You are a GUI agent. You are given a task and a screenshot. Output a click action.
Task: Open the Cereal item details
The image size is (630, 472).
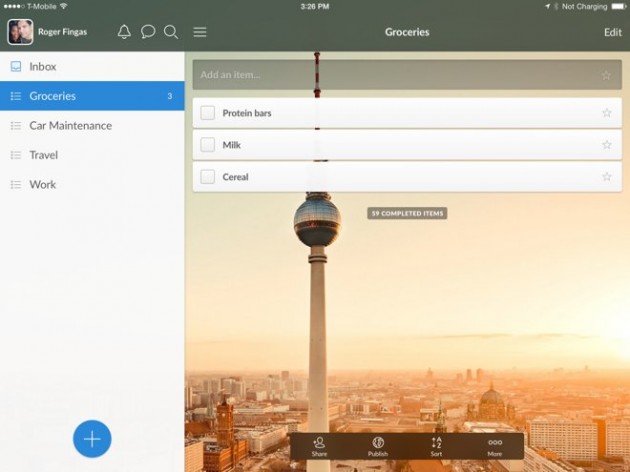tap(407, 176)
